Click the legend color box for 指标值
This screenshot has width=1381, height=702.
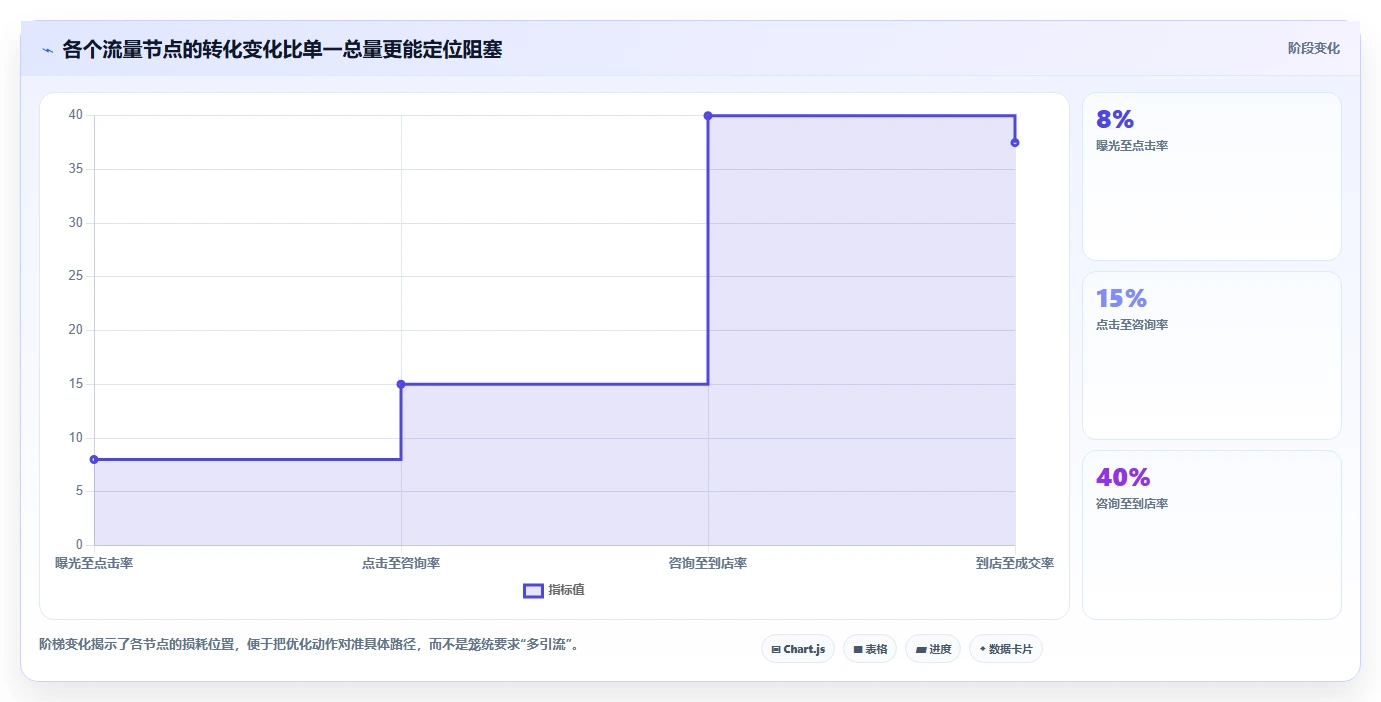(x=534, y=591)
